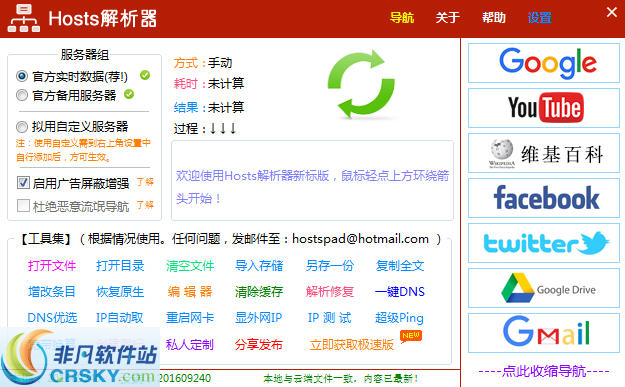The height and width of the screenshot is (387, 625).
Task: Click the 结果：未计算 text
Action: (x=209, y=108)
